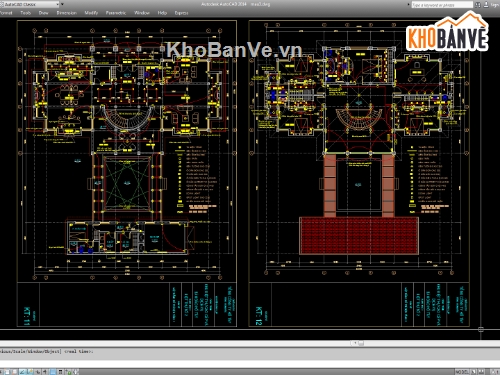
Task: Open the Format menu
Action: click(6, 13)
